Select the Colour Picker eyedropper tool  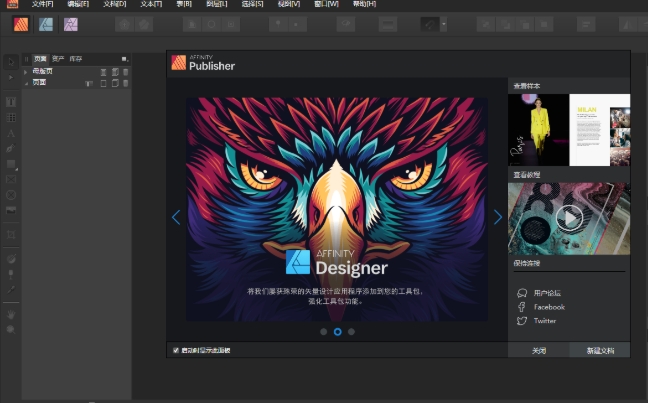click(11, 290)
